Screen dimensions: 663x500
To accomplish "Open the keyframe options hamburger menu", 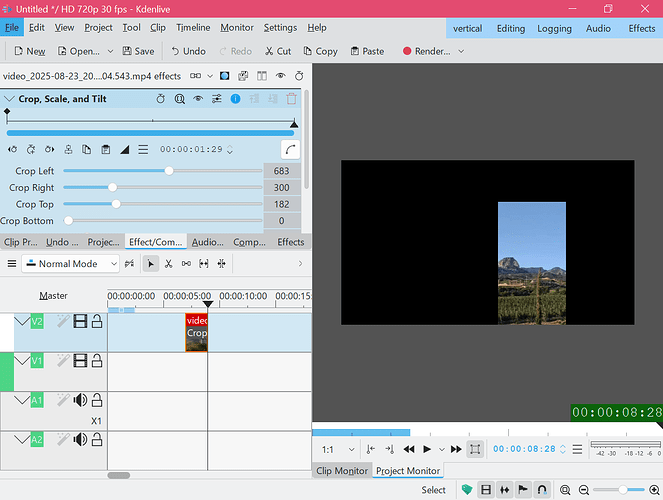I will (x=143, y=150).
